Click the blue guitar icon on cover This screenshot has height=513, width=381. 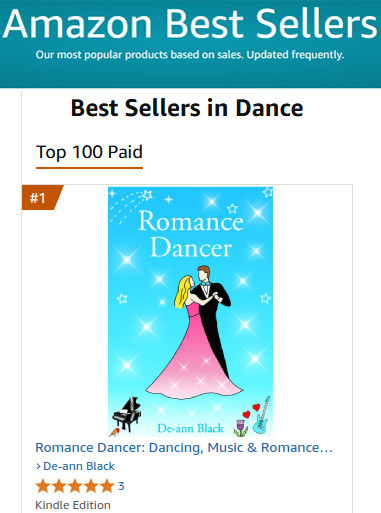[x=262, y=416]
